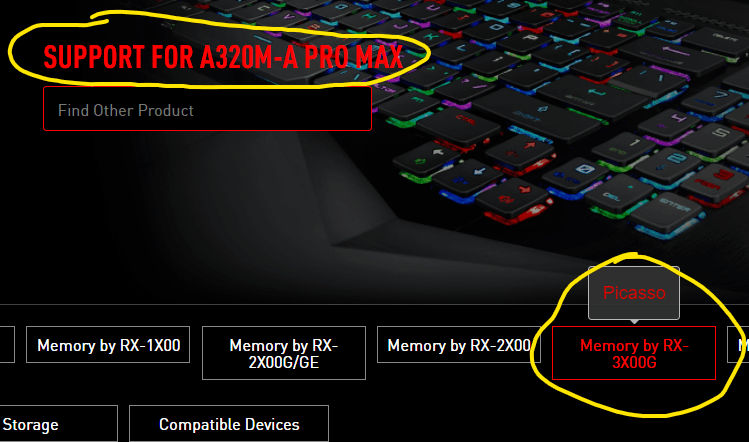The width and height of the screenshot is (749, 442).
Task: Click the Support for A320M-A PRO MAX heading
Action: click(x=223, y=57)
